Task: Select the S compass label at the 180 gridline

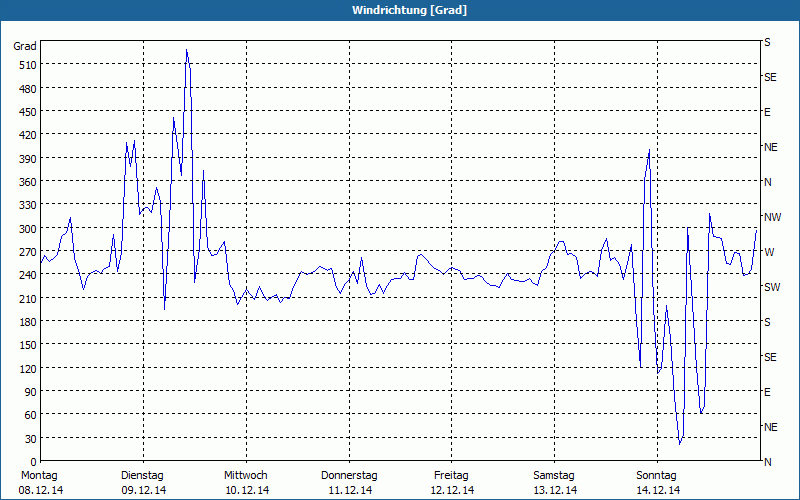Action: click(x=767, y=322)
